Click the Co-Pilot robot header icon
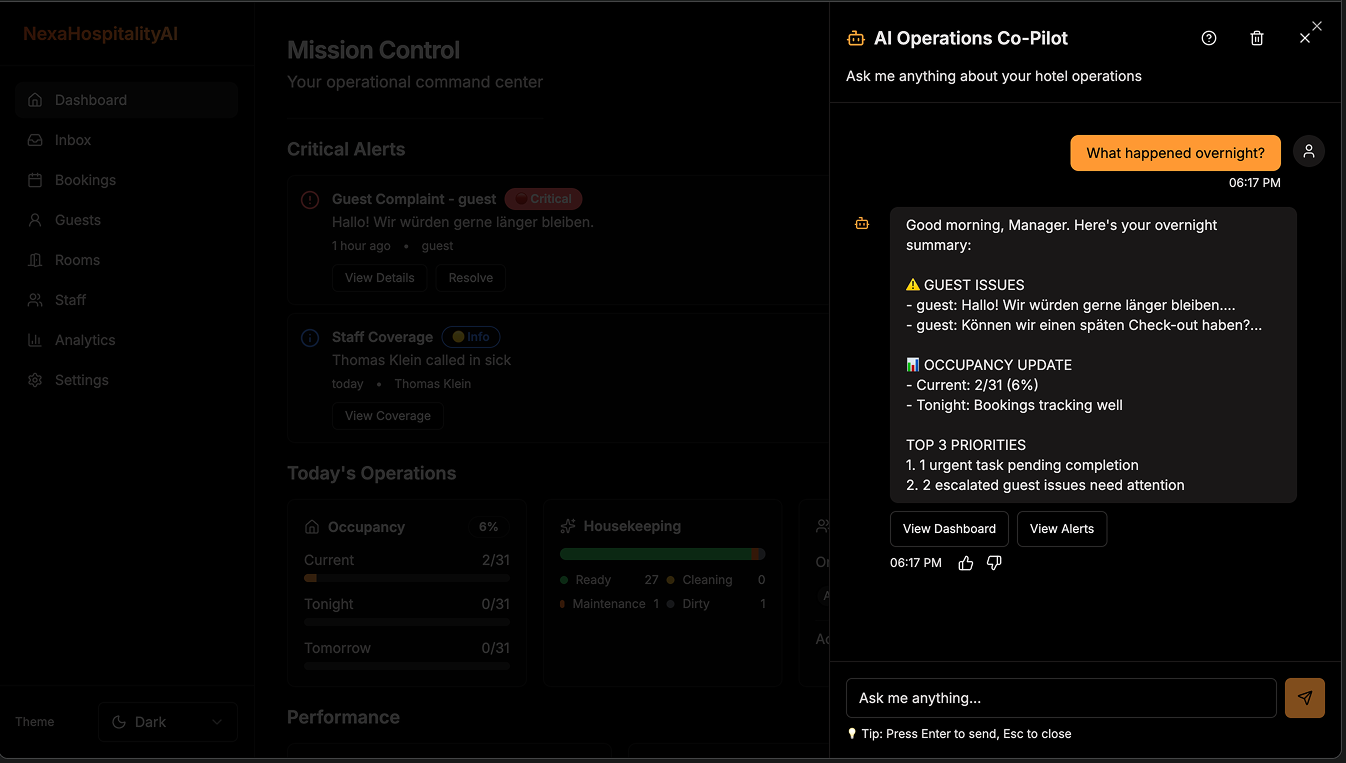Viewport: 1346px width, 763px height. click(855, 39)
